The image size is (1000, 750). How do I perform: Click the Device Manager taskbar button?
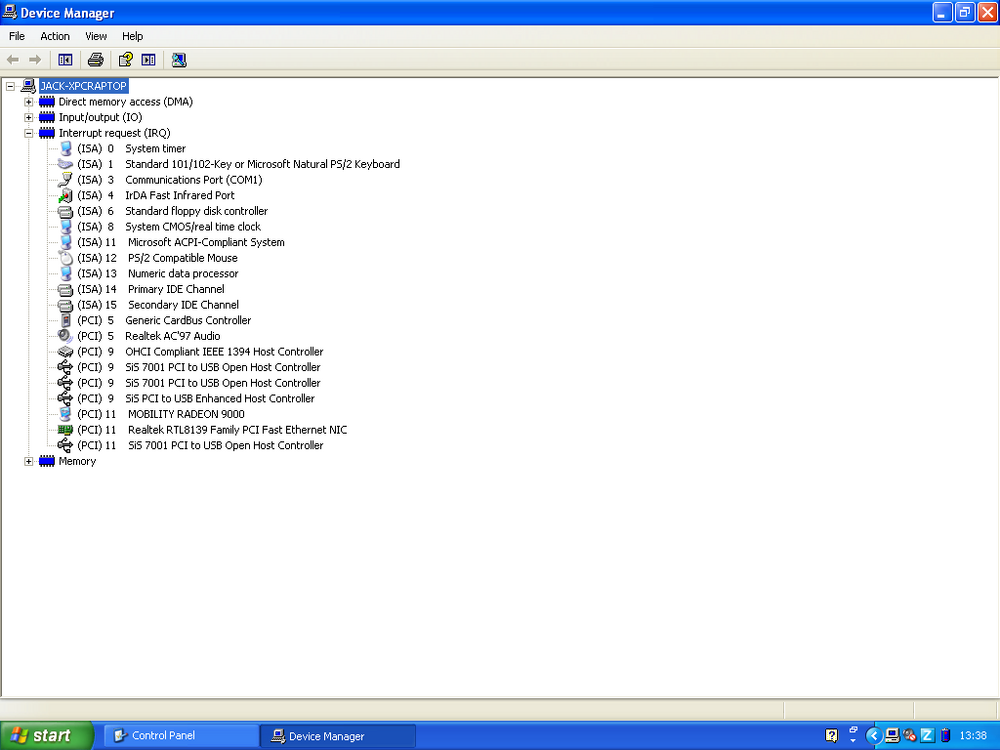[x=338, y=736]
